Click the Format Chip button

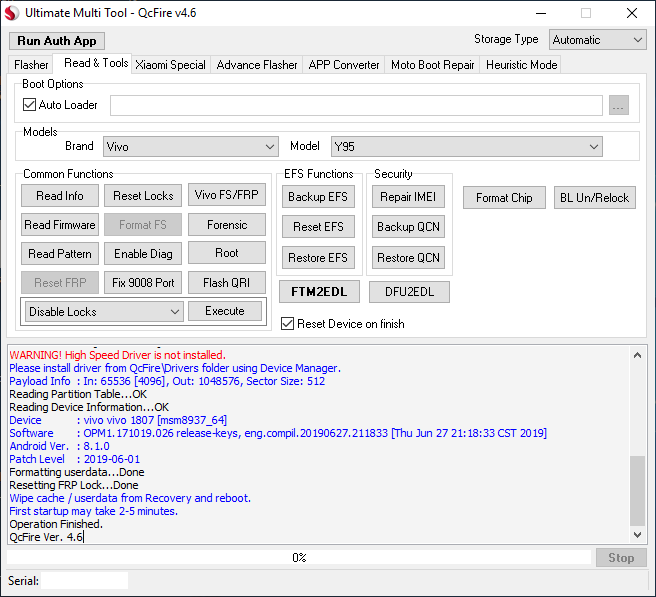tap(504, 197)
